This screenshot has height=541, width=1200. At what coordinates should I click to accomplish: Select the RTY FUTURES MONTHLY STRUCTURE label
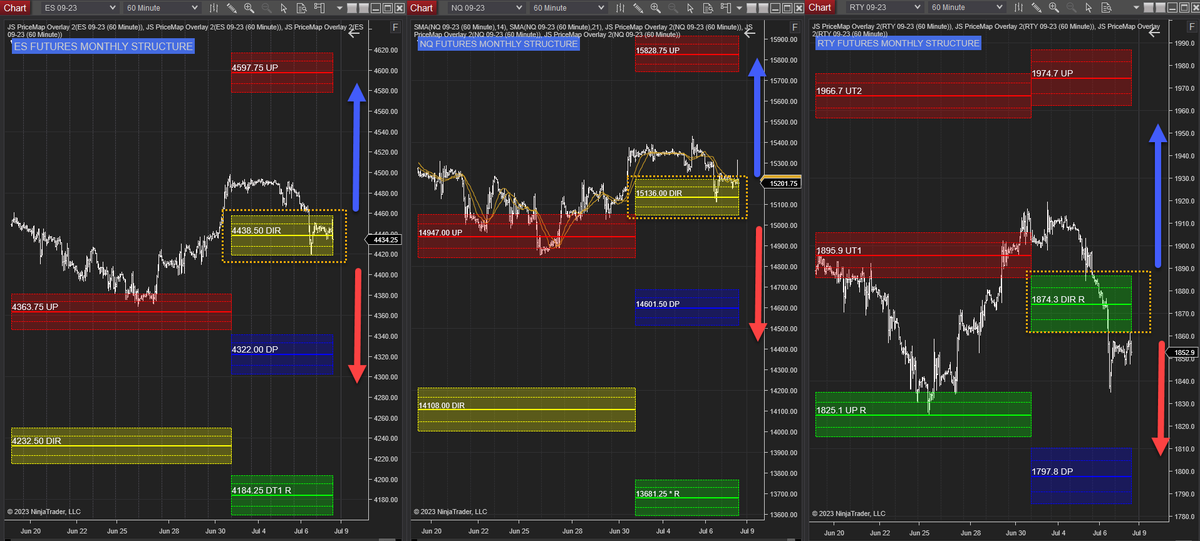click(898, 43)
